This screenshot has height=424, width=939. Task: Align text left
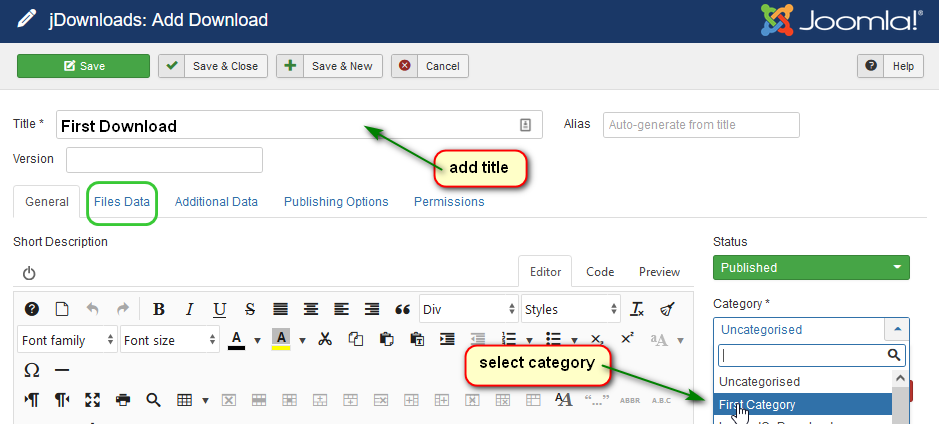click(341, 309)
